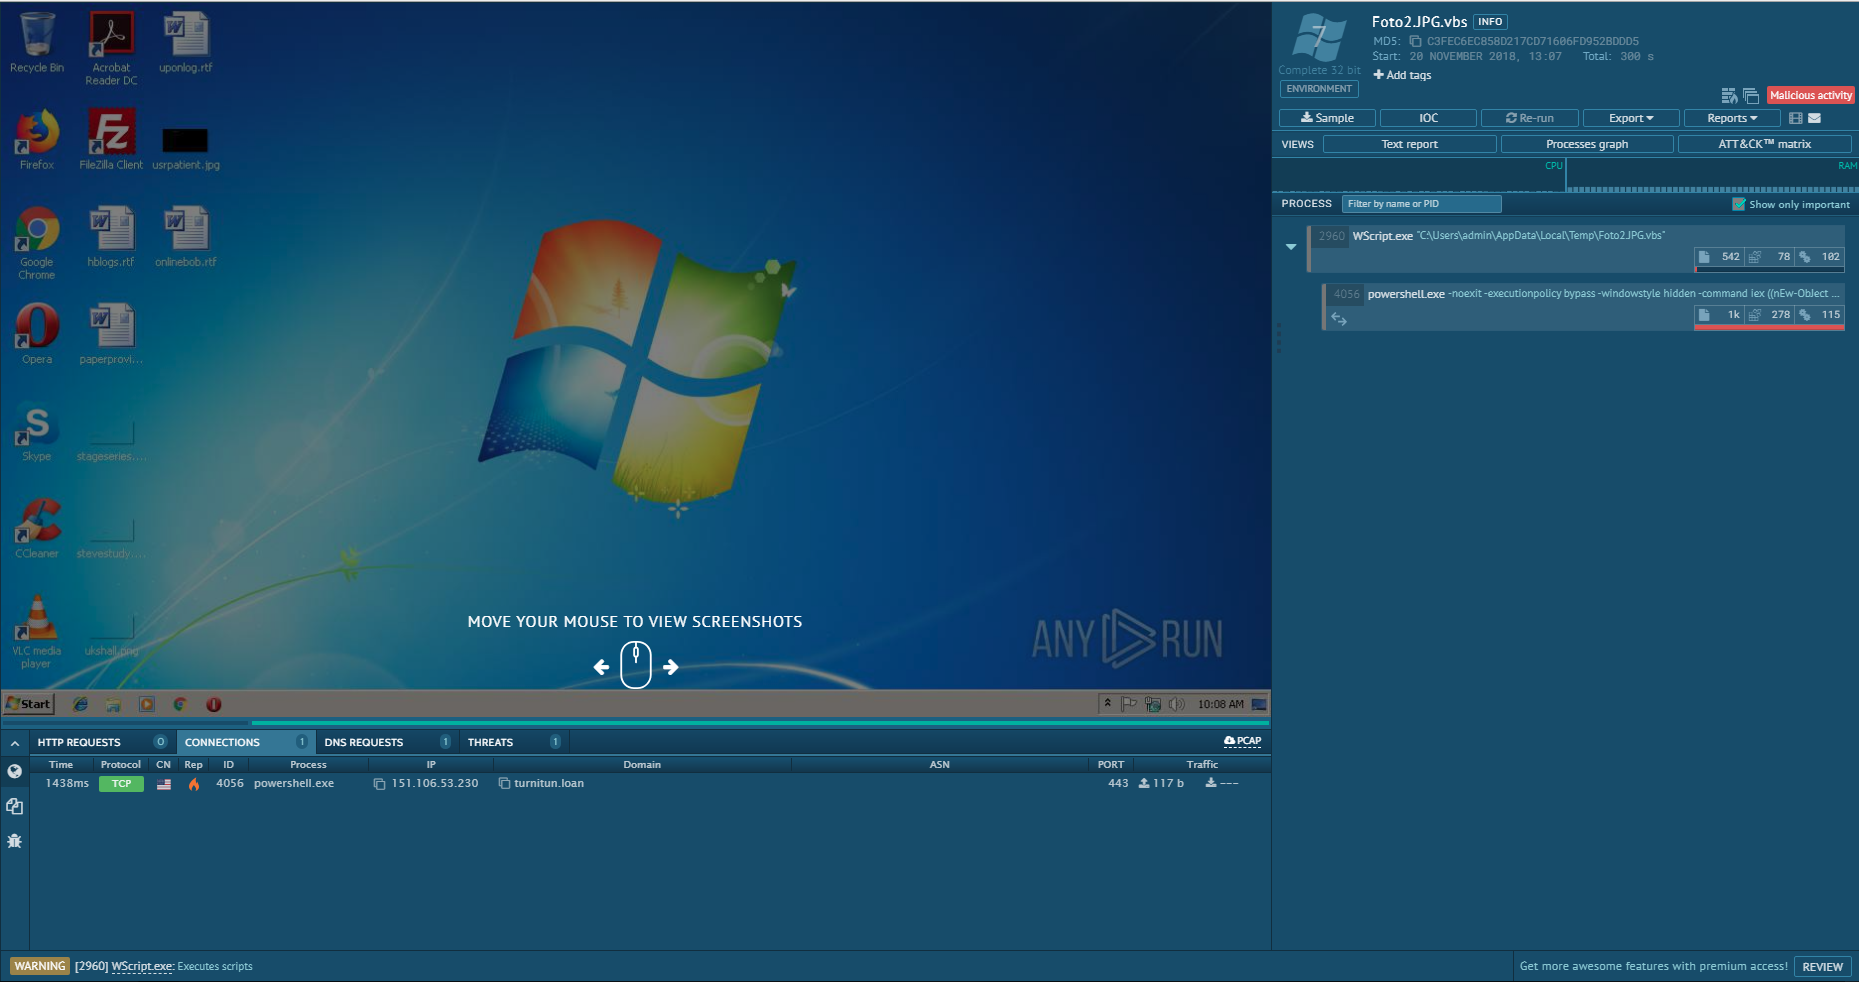Copy the MD5 hash with the copy icon
Screen dimensions: 1859x982
pos(1415,41)
